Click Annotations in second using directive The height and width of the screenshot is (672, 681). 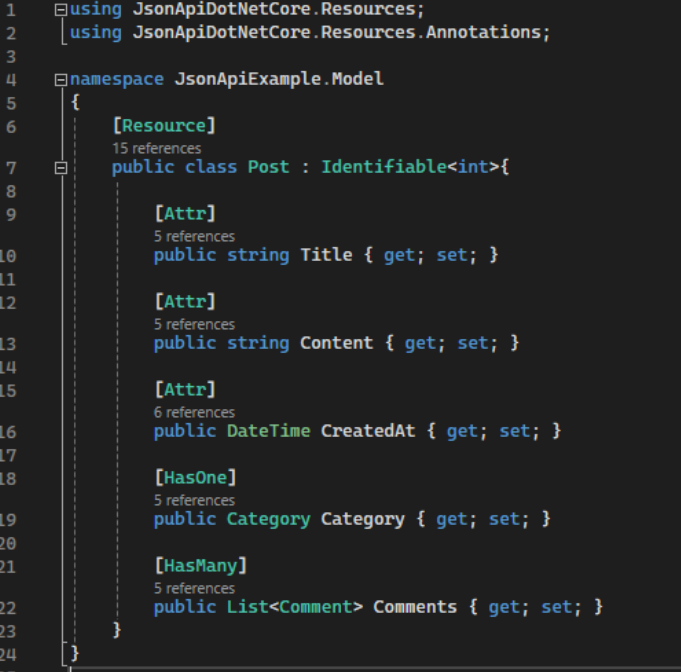(483, 33)
